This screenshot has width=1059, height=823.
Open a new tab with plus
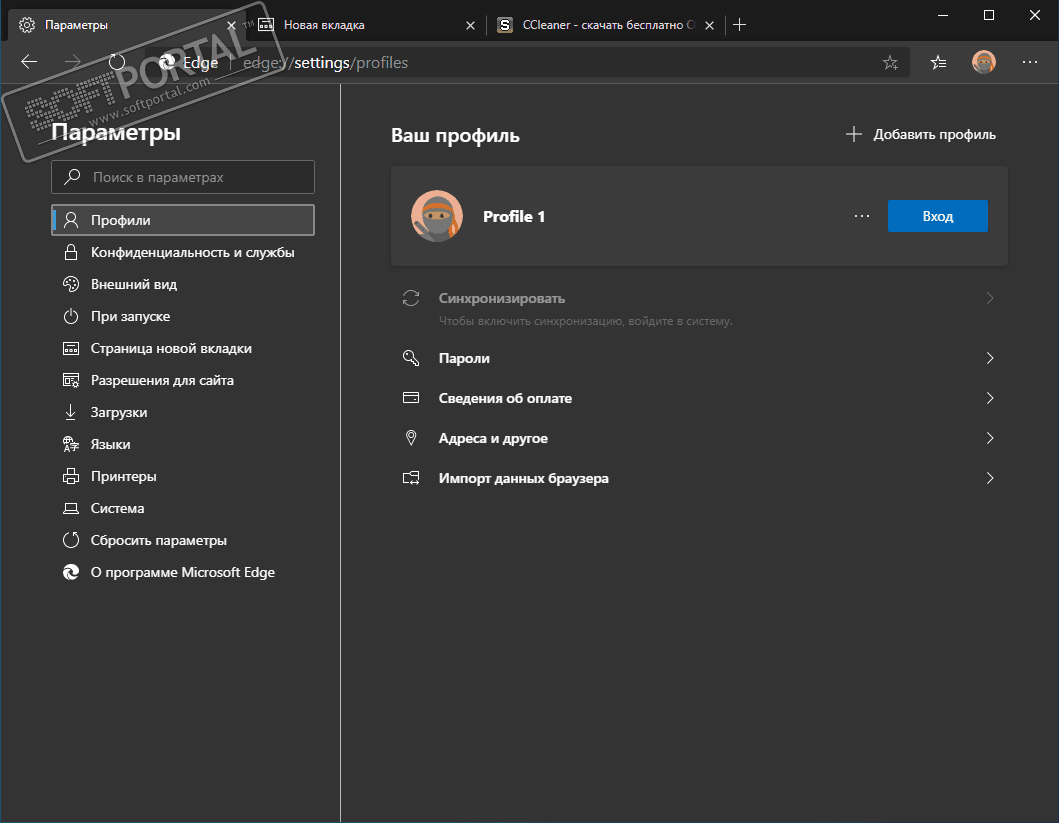click(740, 25)
